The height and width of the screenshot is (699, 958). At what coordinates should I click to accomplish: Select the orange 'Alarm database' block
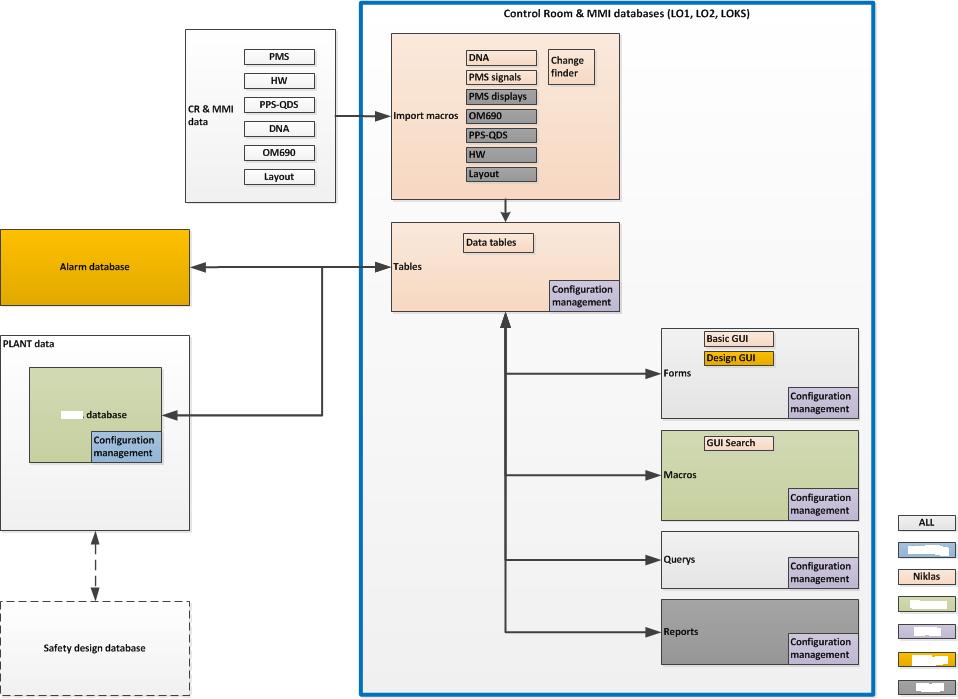[95, 267]
